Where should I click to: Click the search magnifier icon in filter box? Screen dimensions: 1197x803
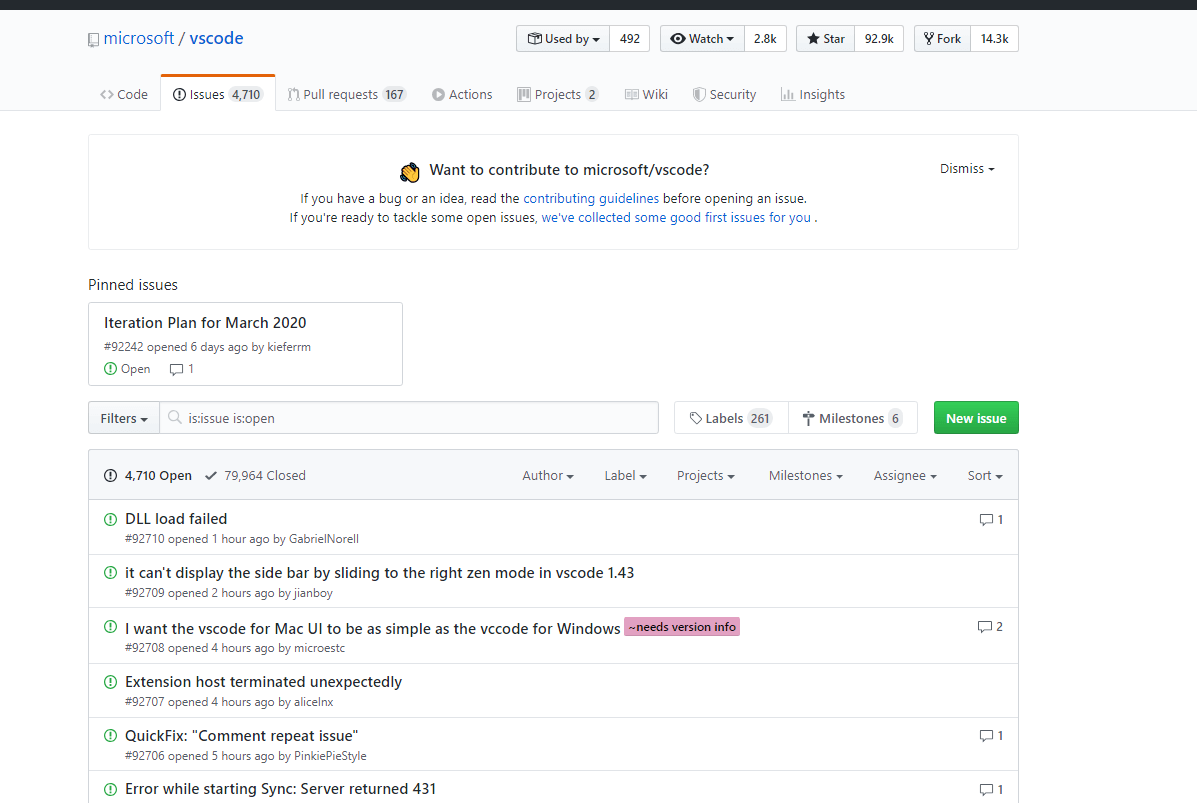pyautogui.click(x=175, y=418)
